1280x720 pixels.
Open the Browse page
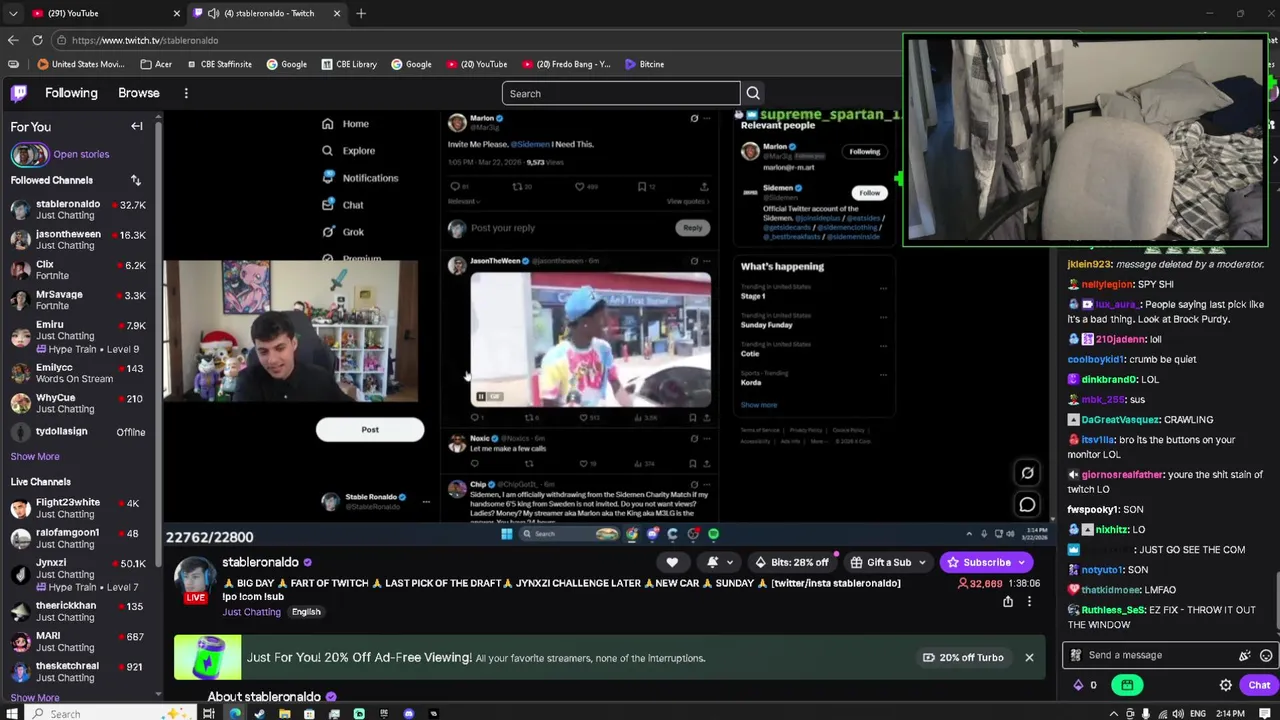[139, 93]
